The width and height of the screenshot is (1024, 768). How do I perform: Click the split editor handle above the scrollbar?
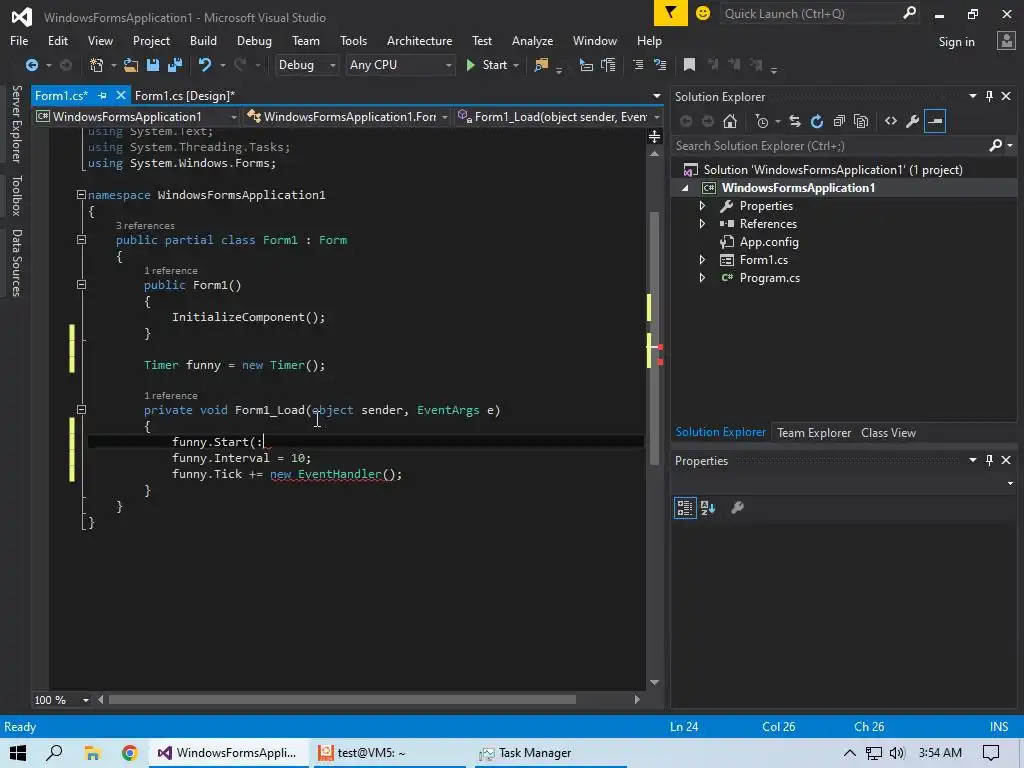(x=654, y=136)
